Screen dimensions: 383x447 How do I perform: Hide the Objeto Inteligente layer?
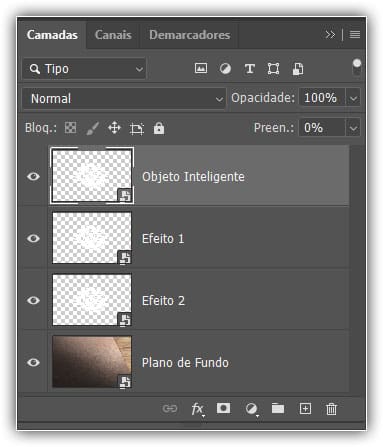pyautogui.click(x=33, y=176)
